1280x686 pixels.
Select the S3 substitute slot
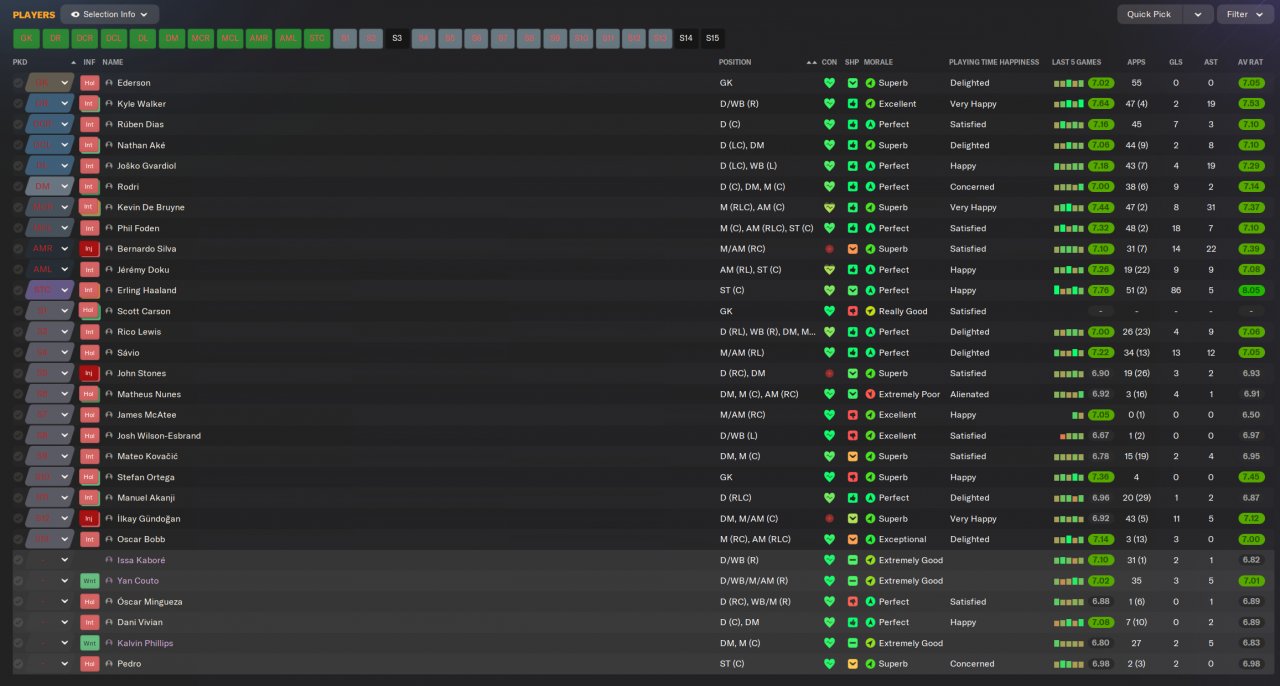pyautogui.click(x=397, y=39)
